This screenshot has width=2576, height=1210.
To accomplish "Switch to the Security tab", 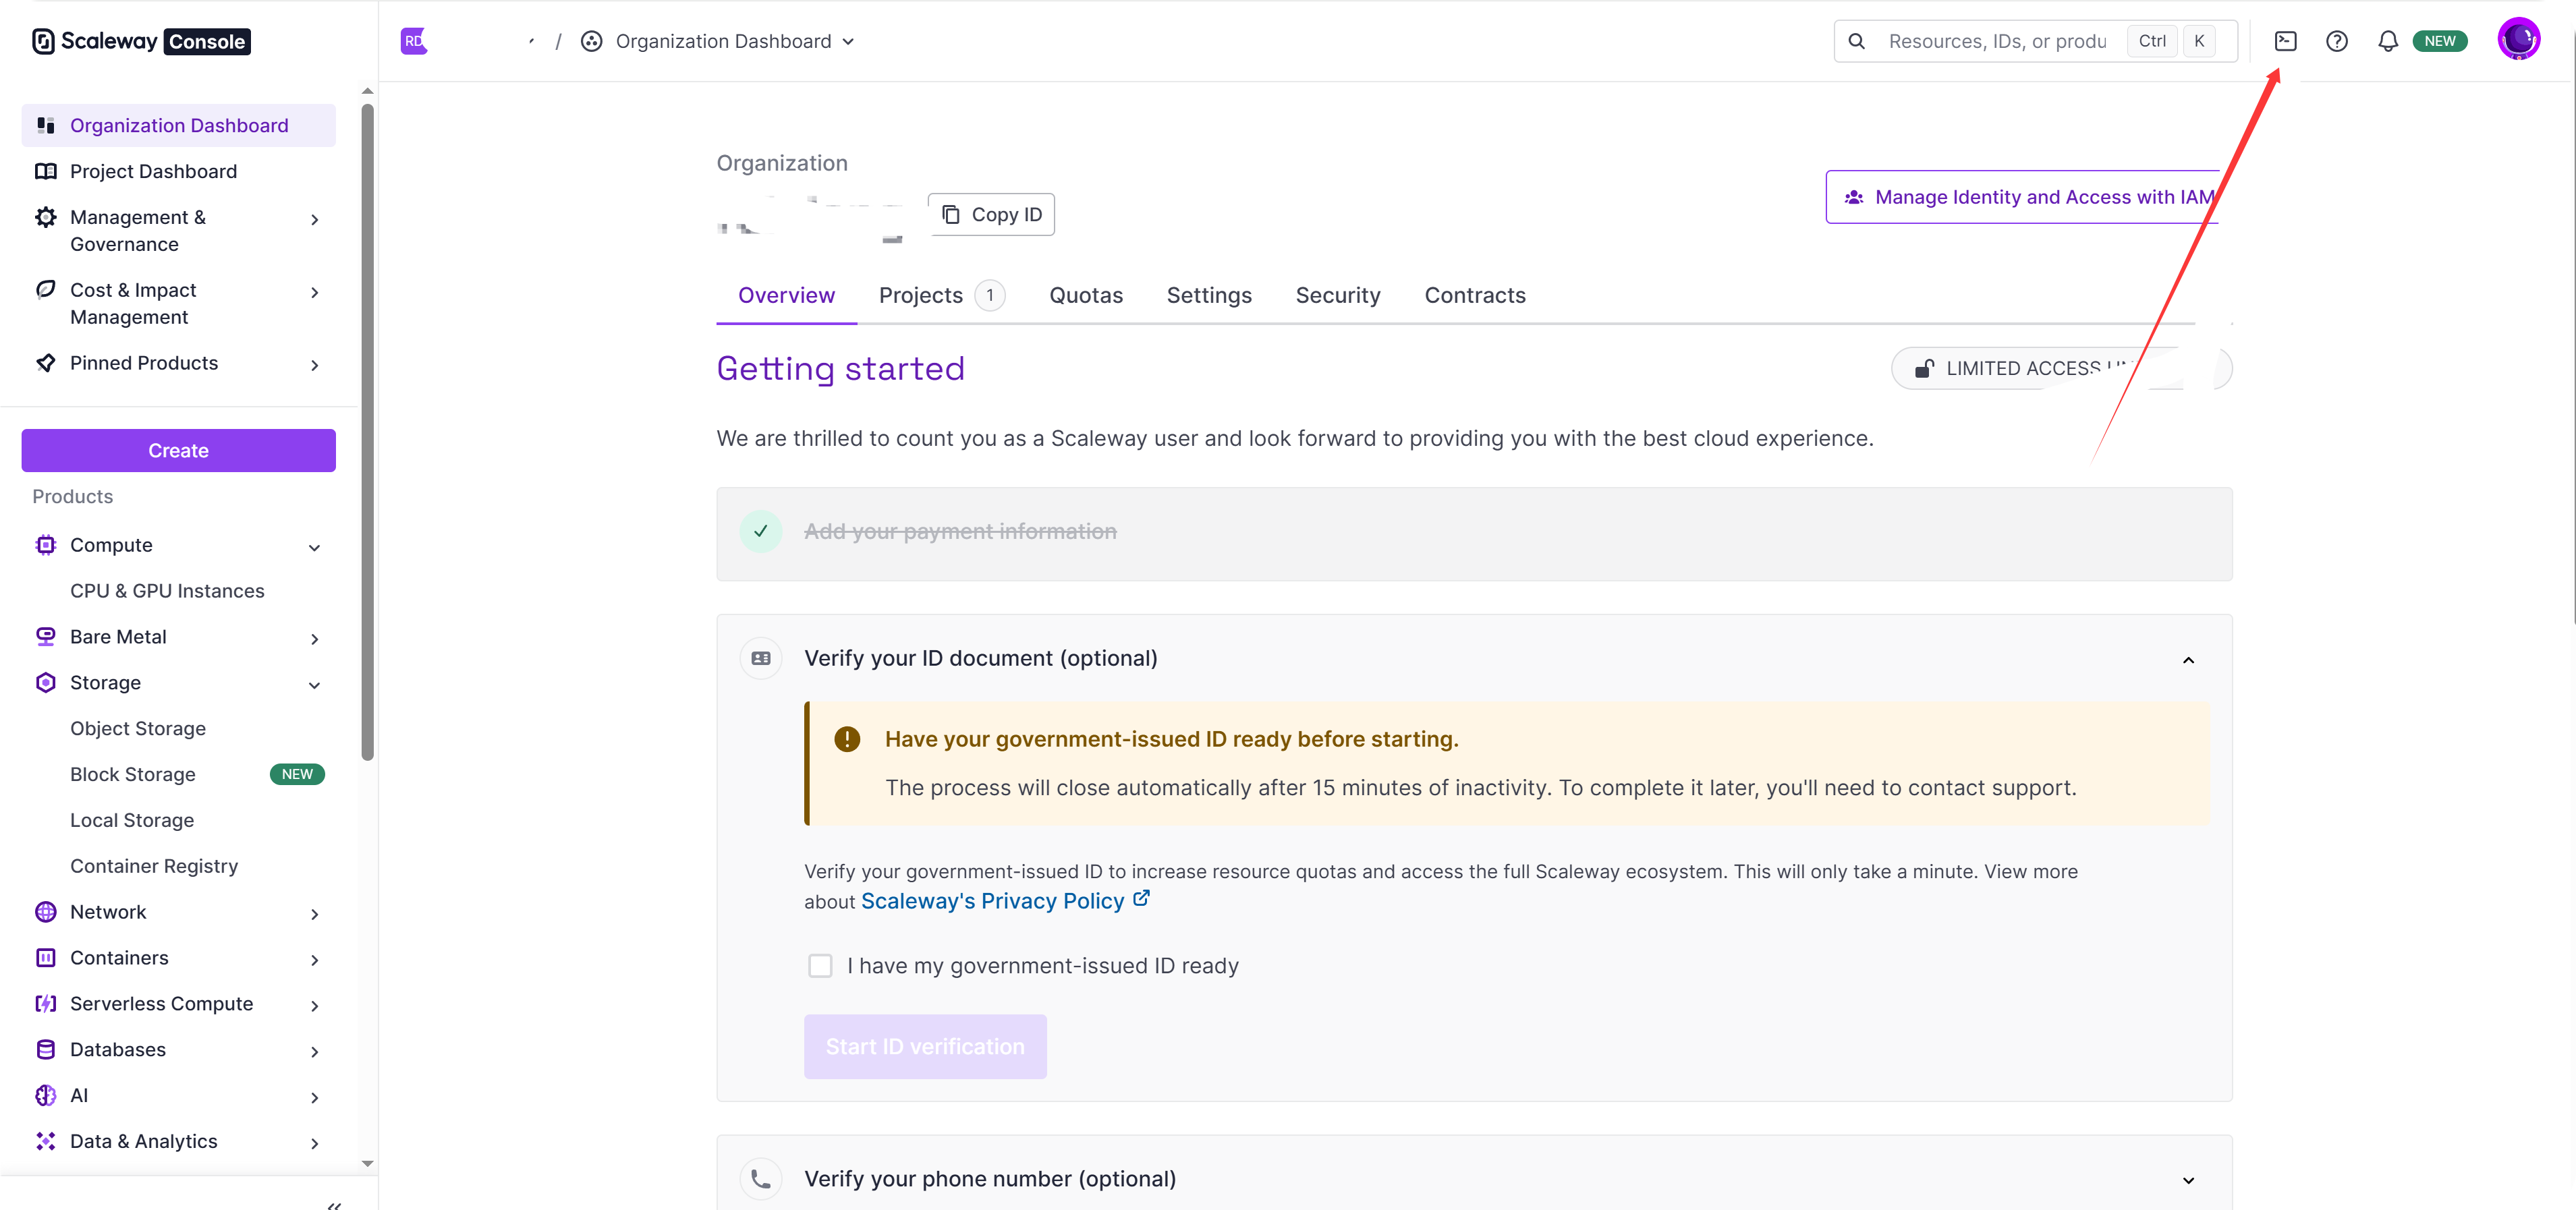I will pyautogui.click(x=1338, y=296).
